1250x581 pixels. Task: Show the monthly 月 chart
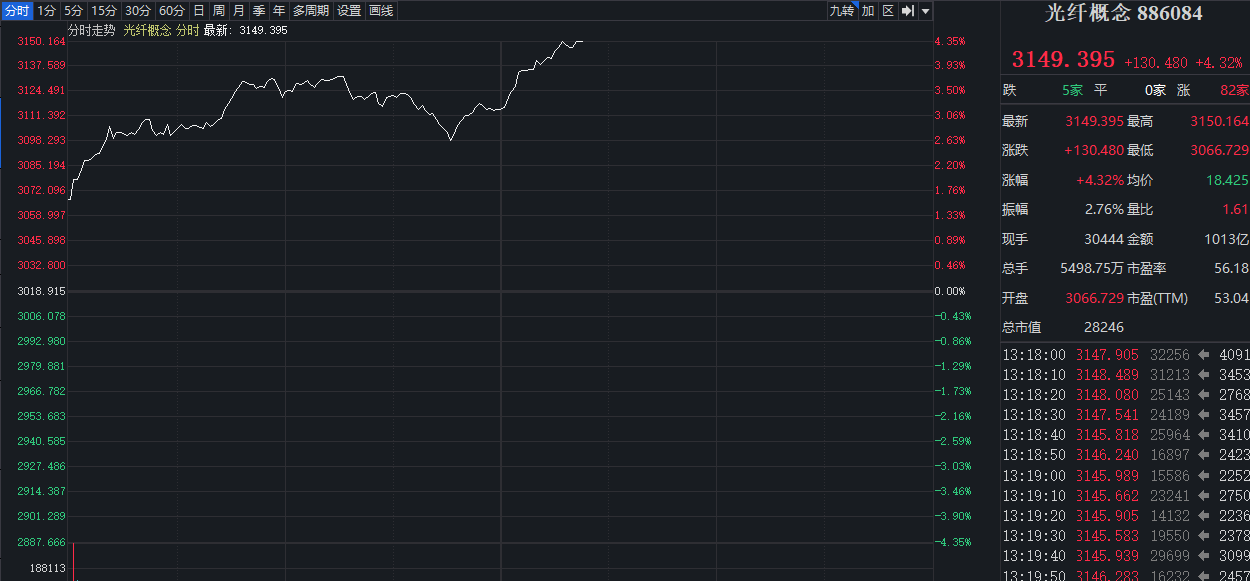[238, 11]
